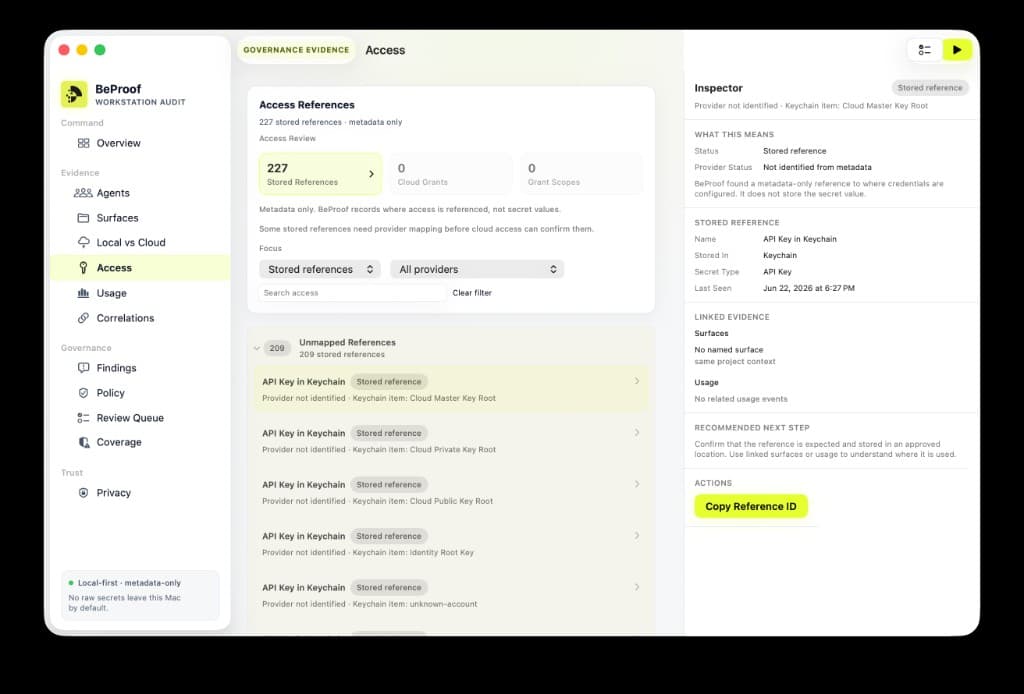Click 'No related usage events' text
The image size is (1024, 694).
click(x=741, y=399)
